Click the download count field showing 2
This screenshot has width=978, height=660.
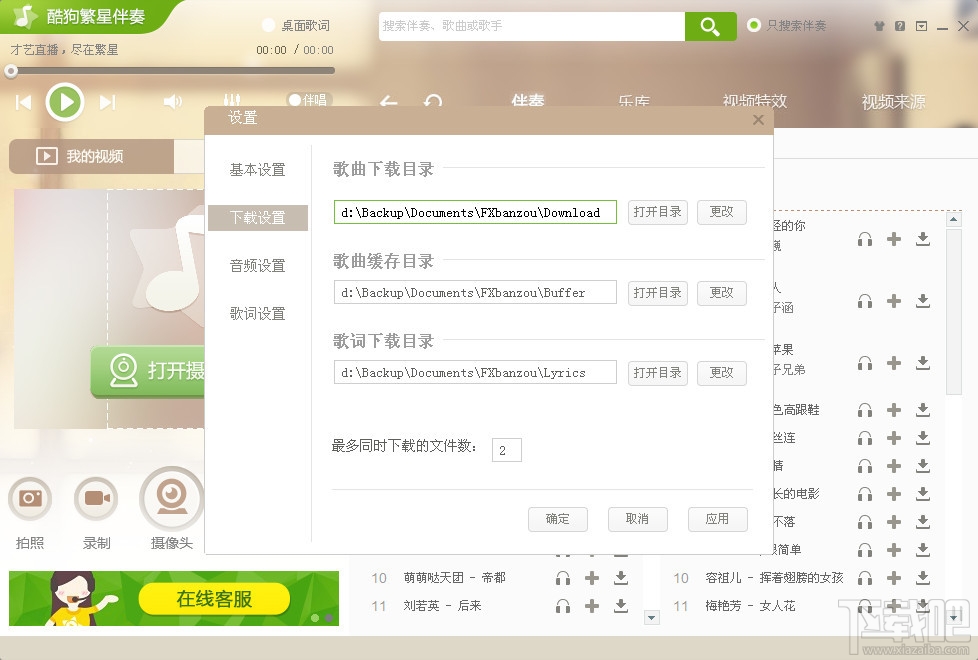click(x=507, y=450)
